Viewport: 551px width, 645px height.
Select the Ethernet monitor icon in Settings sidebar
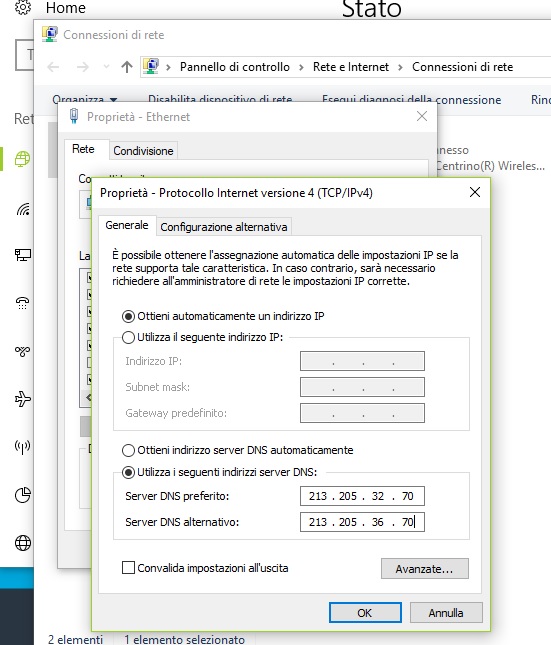click(x=23, y=255)
